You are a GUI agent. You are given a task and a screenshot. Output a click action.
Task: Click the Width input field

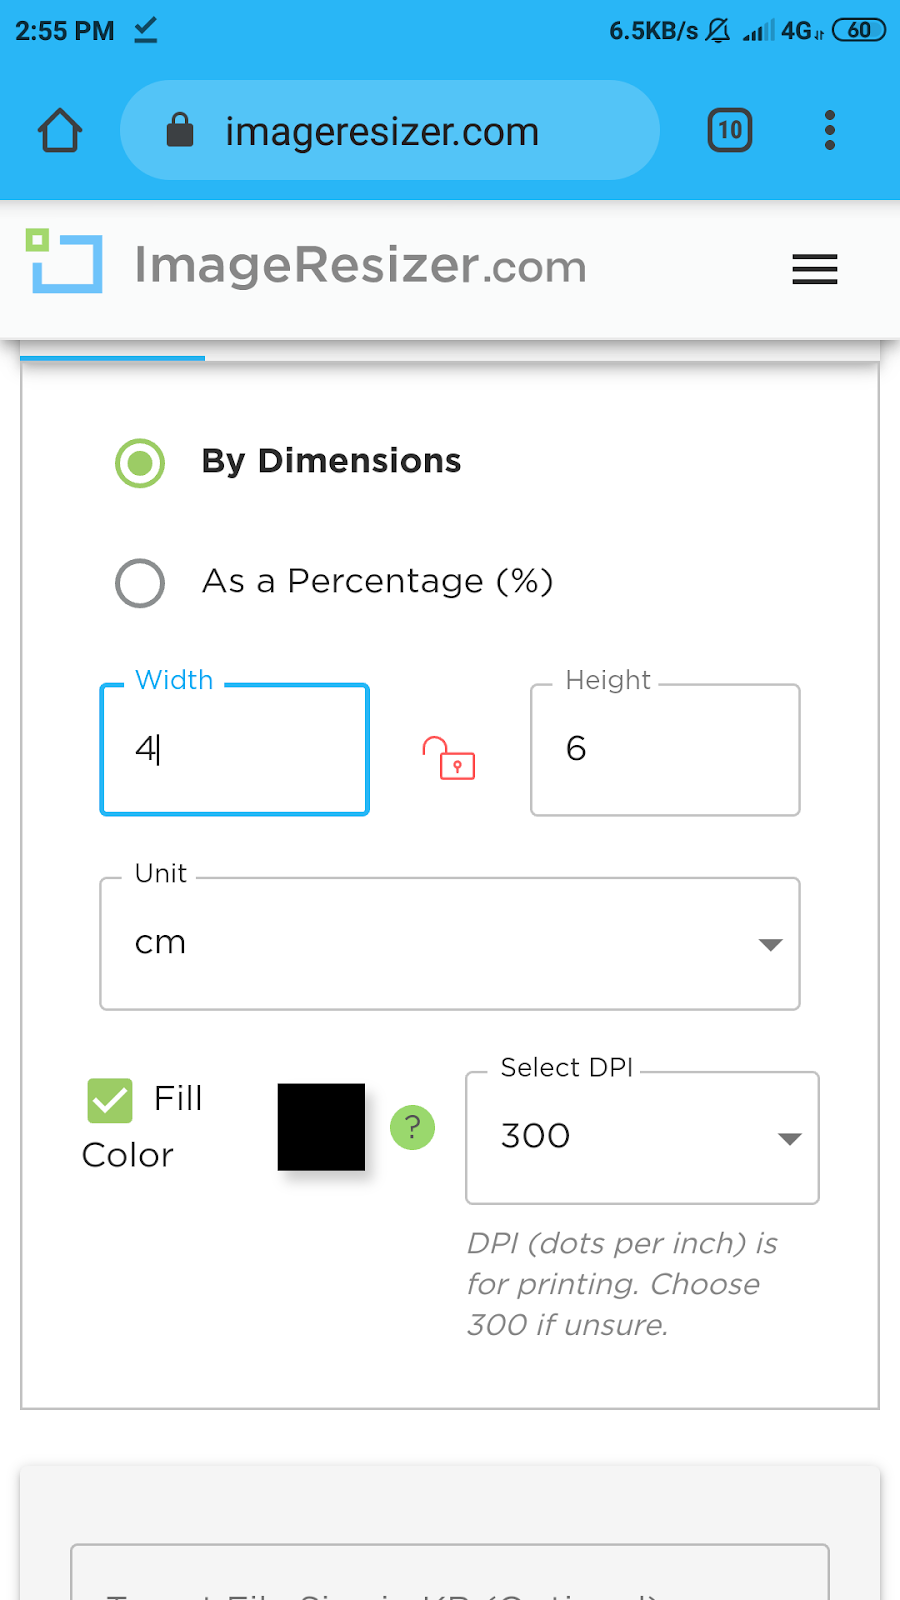235,750
